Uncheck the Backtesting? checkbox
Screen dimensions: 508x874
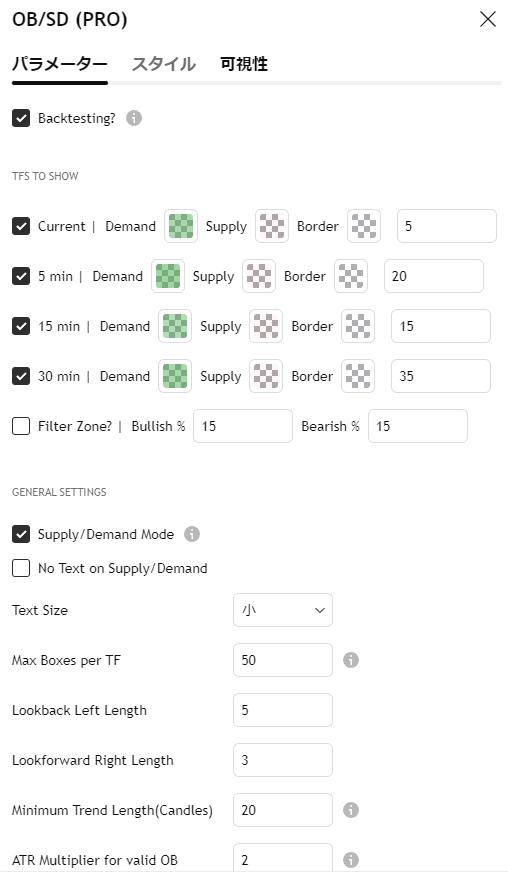[x=21, y=118]
